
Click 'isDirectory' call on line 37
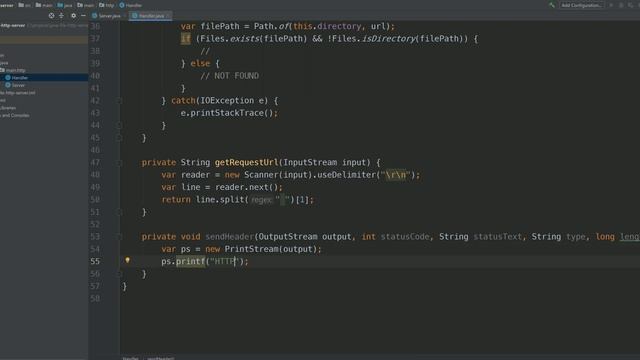(x=388, y=39)
